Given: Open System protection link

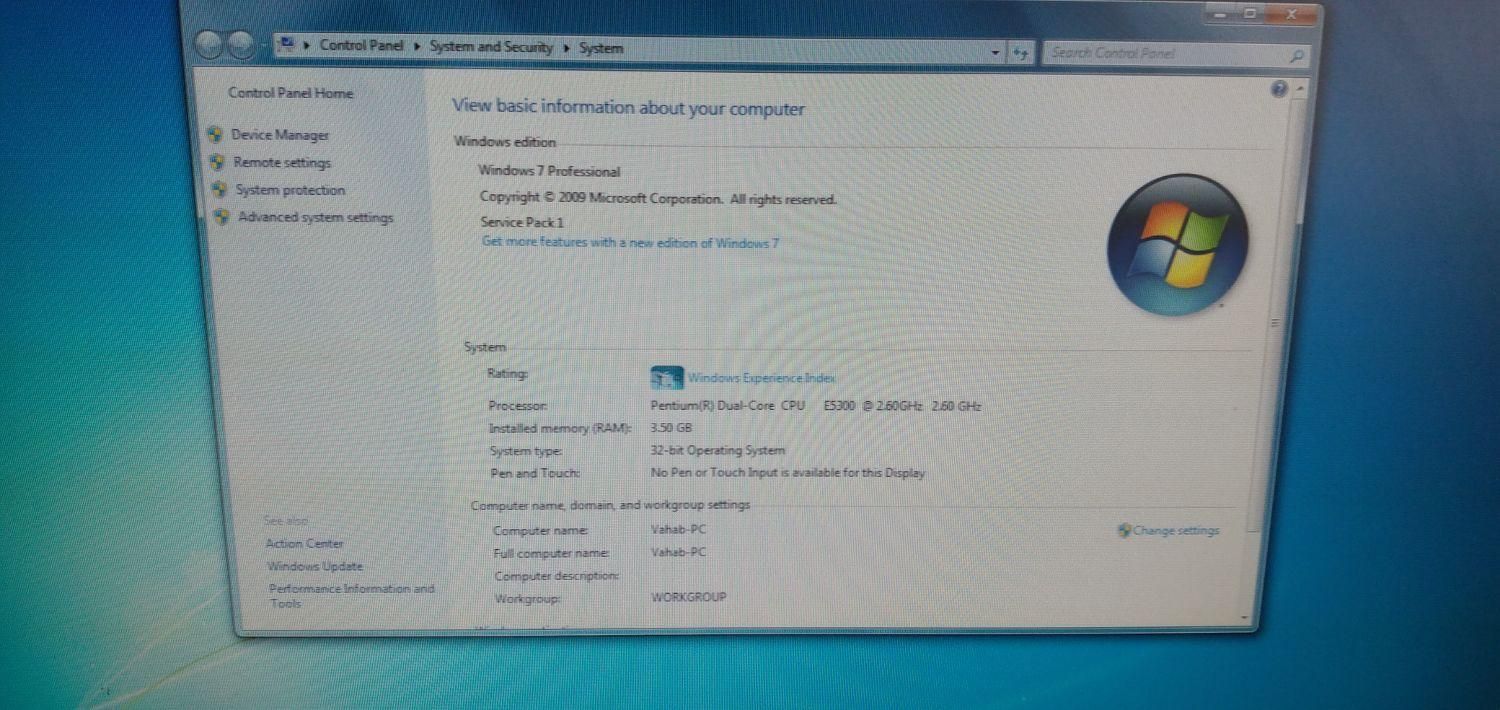Looking at the screenshot, I should tap(290, 190).
